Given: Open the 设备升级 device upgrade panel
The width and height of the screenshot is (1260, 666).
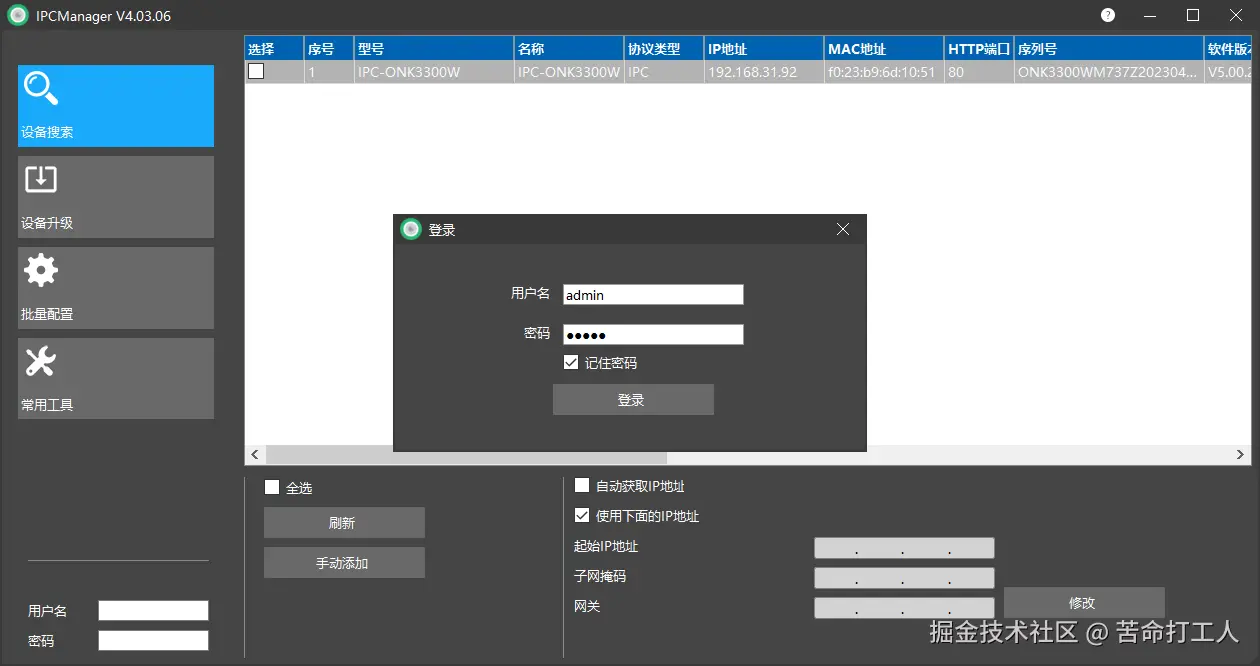Looking at the screenshot, I should click(x=116, y=197).
